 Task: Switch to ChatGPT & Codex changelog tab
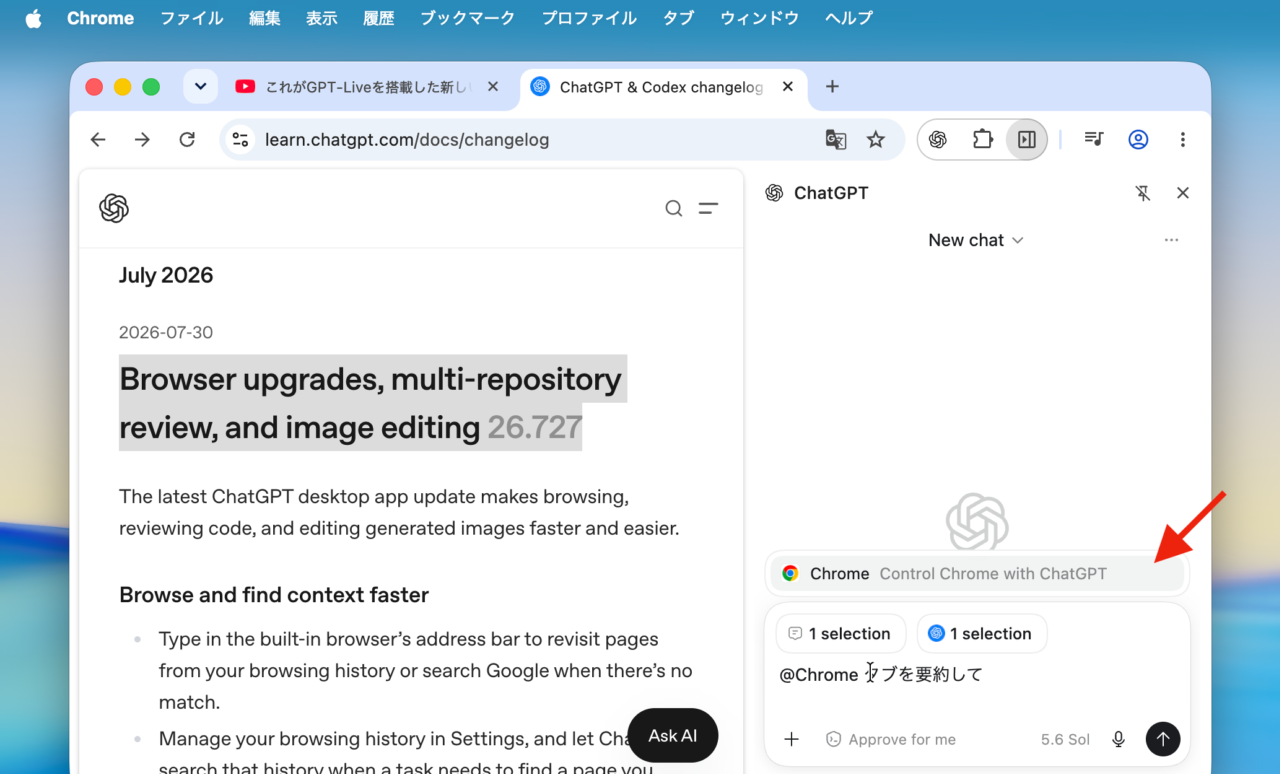pyautogui.click(x=662, y=87)
